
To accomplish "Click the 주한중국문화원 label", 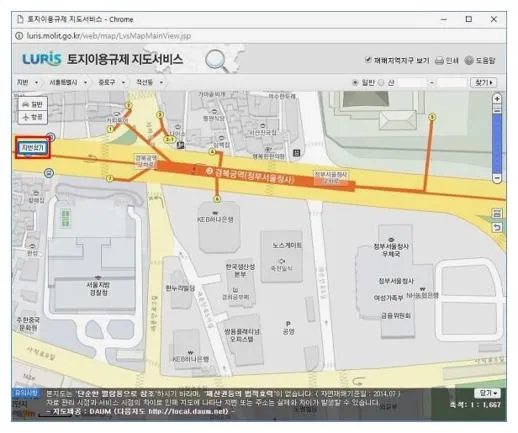I will click(28, 324).
